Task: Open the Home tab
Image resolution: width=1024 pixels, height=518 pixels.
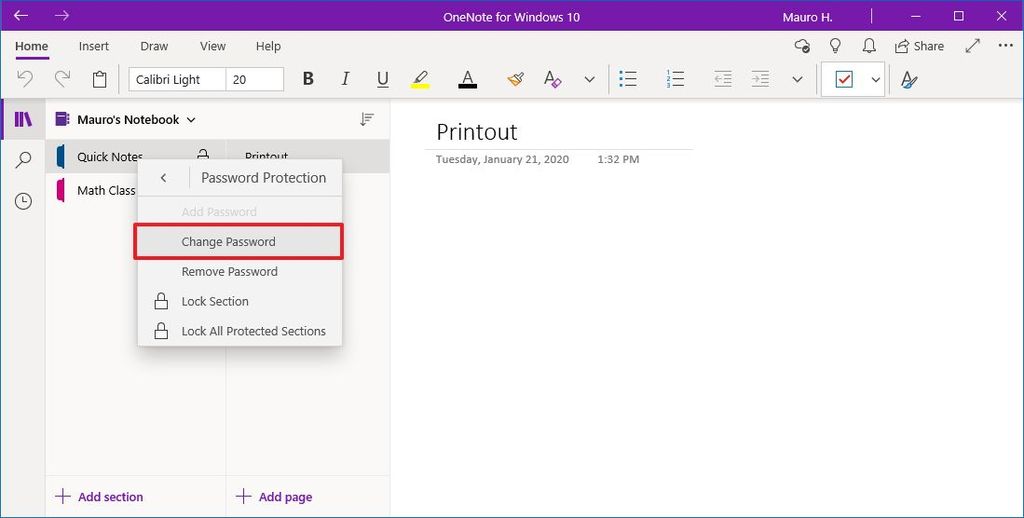Action: pyautogui.click(x=31, y=46)
